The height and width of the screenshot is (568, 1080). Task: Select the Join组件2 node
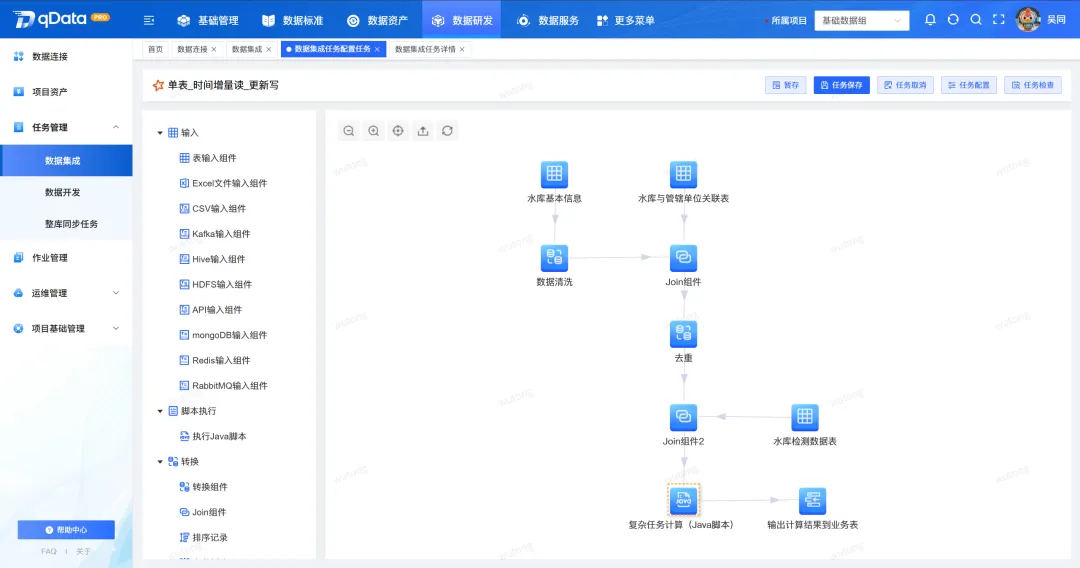683,417
